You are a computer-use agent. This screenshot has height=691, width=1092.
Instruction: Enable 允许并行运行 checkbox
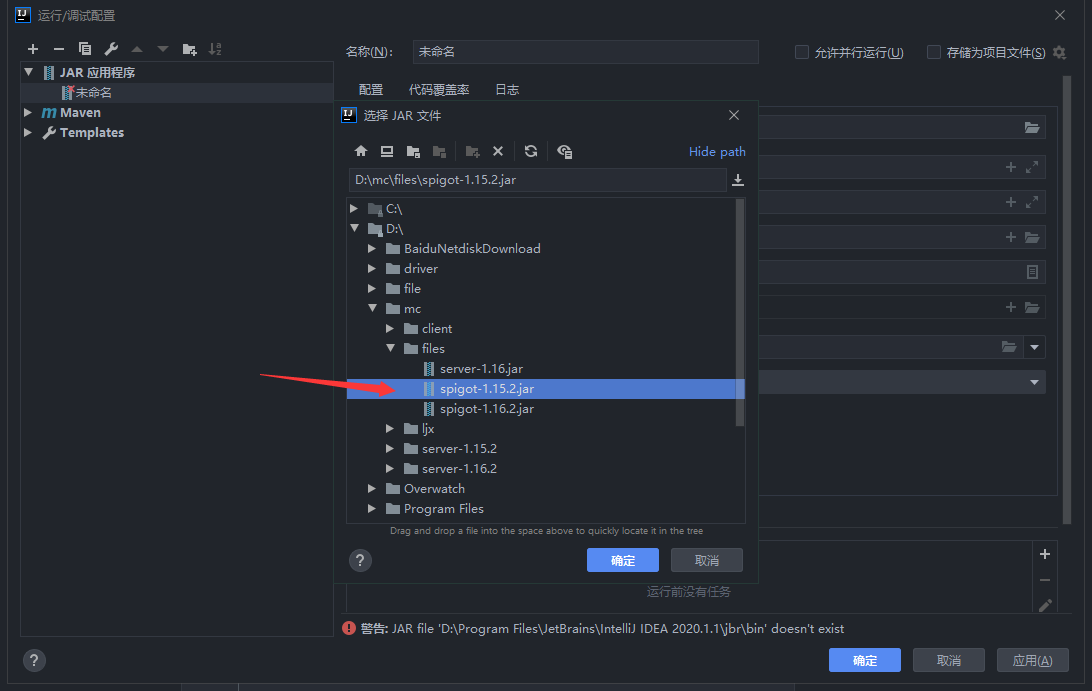tap(802, 52)
